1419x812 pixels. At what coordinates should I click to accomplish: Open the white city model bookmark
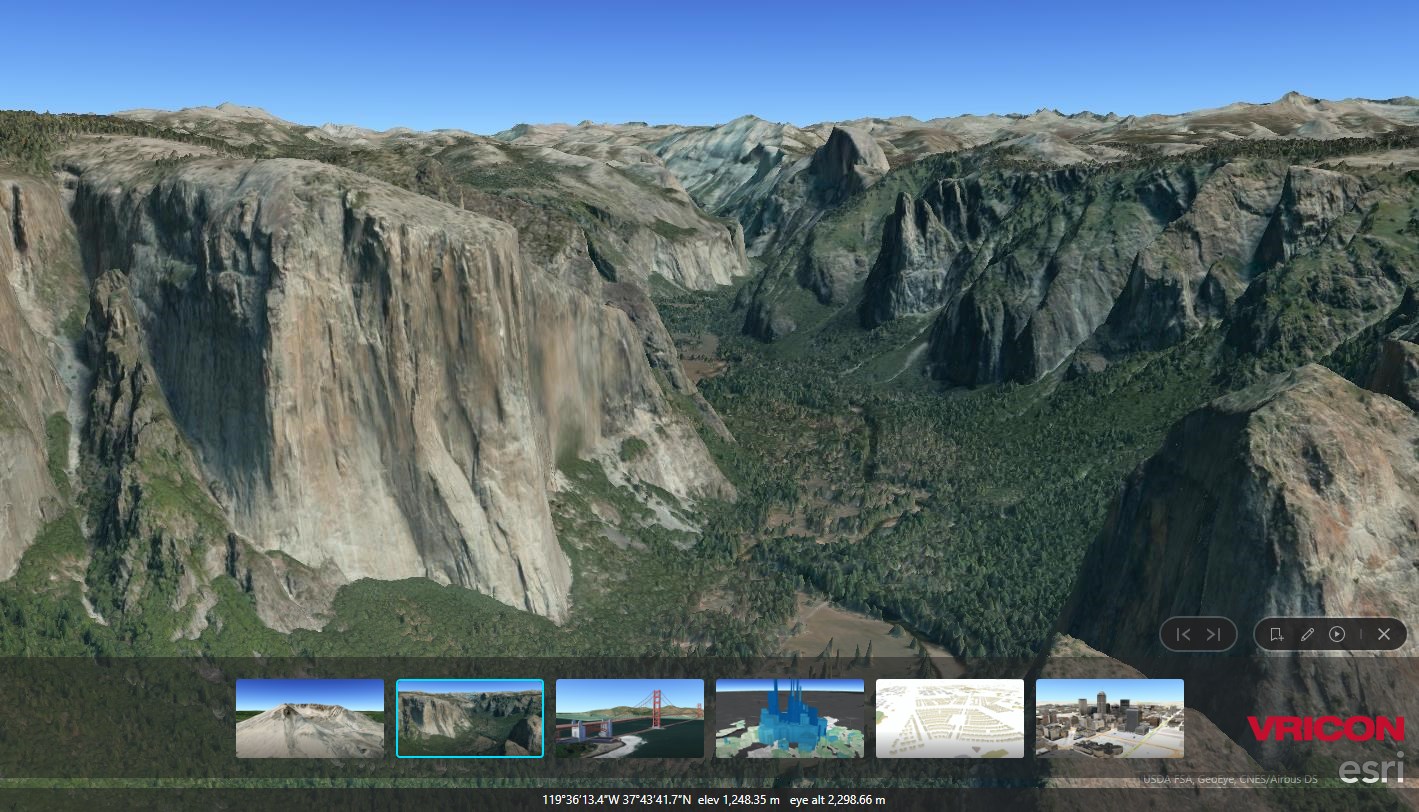(950, 718)
